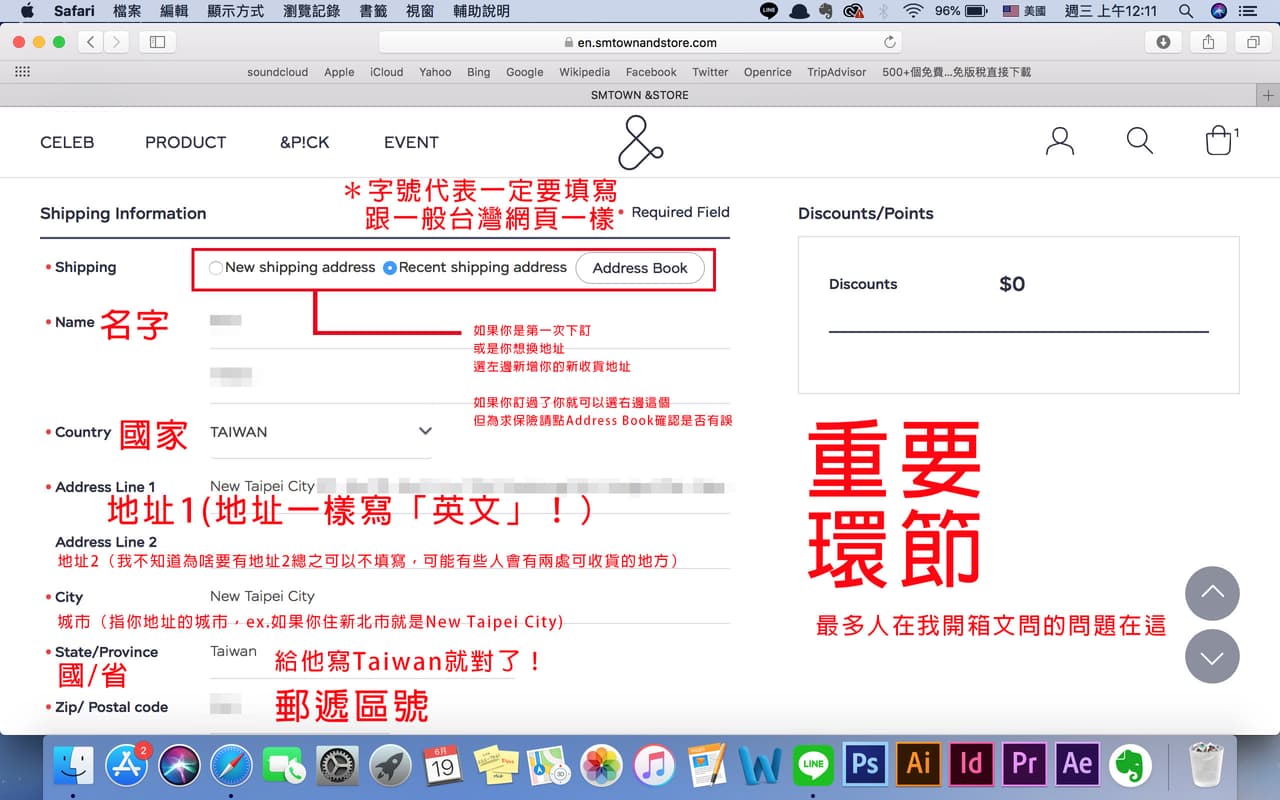Click the round scroll-up arrow button

click(x=1212, y=594)
